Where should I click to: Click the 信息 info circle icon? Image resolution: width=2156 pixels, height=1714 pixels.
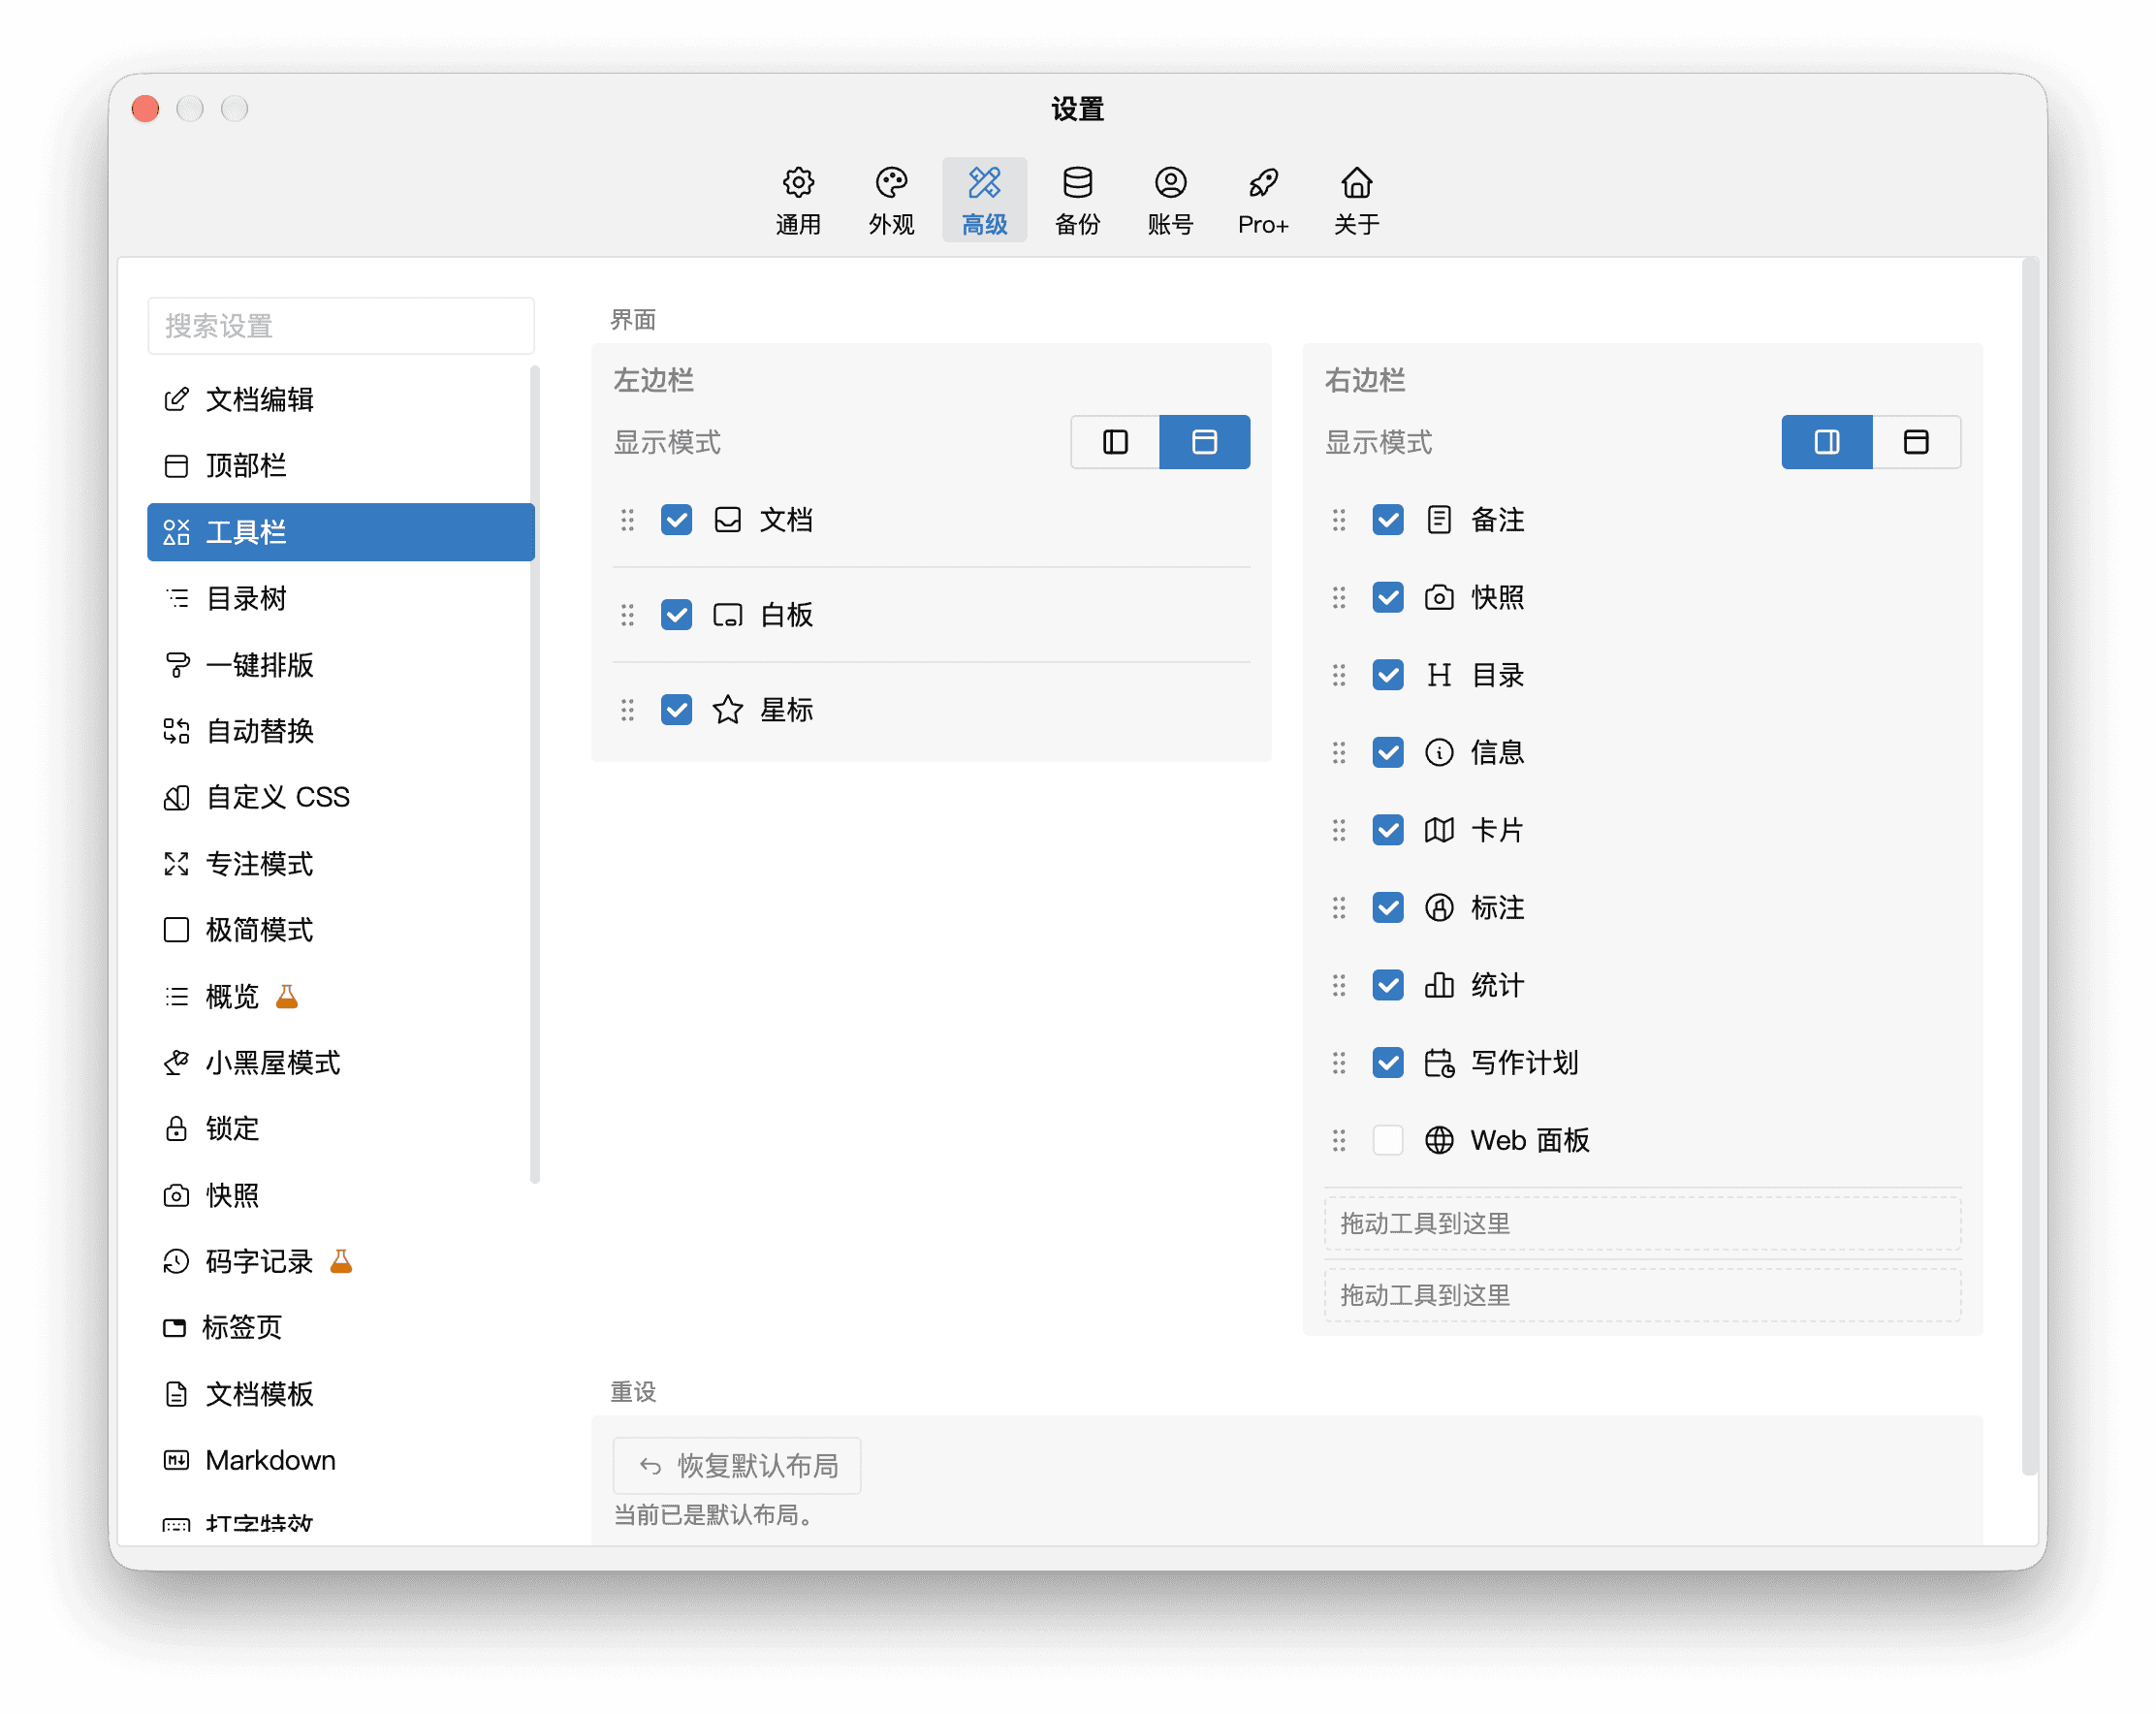(1439, 752)
